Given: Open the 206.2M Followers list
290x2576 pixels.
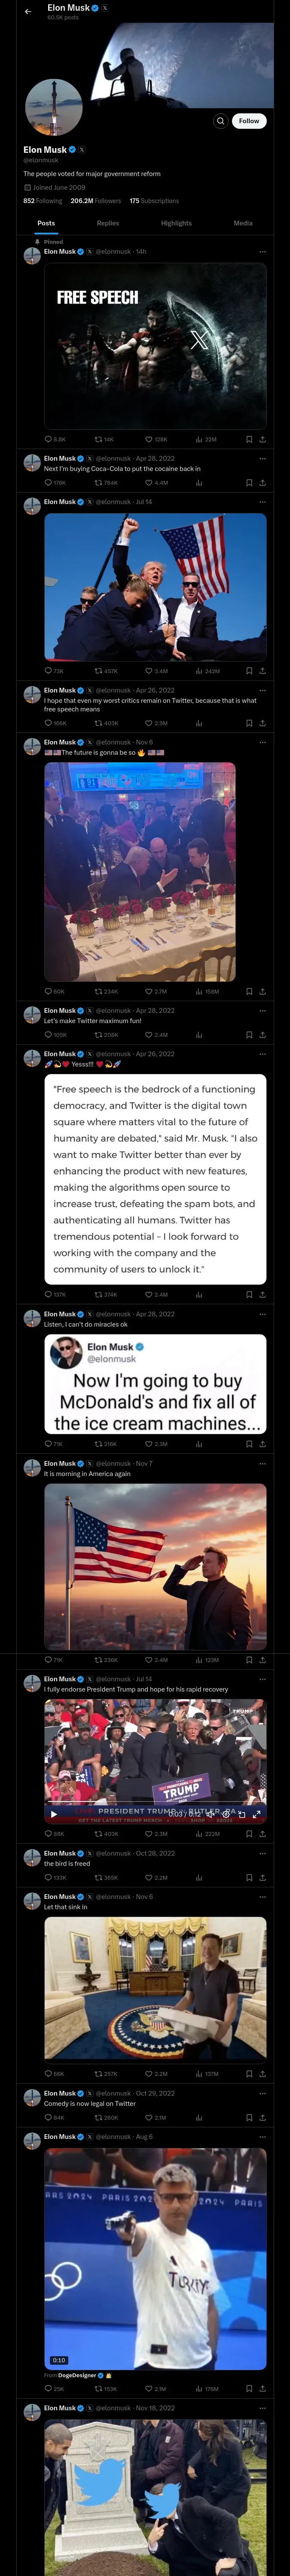Looking at the screenshot, I should click(x=95, y=201).
